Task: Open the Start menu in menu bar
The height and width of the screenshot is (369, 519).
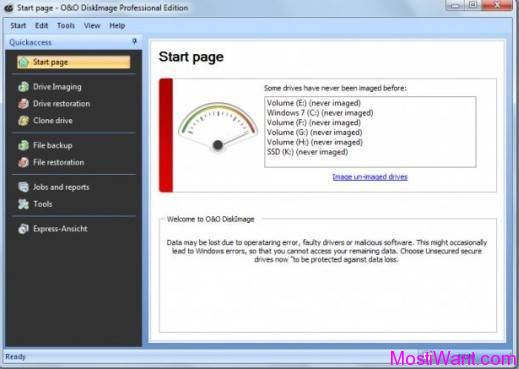Action: pyautogui.click(x=18, y=26)
